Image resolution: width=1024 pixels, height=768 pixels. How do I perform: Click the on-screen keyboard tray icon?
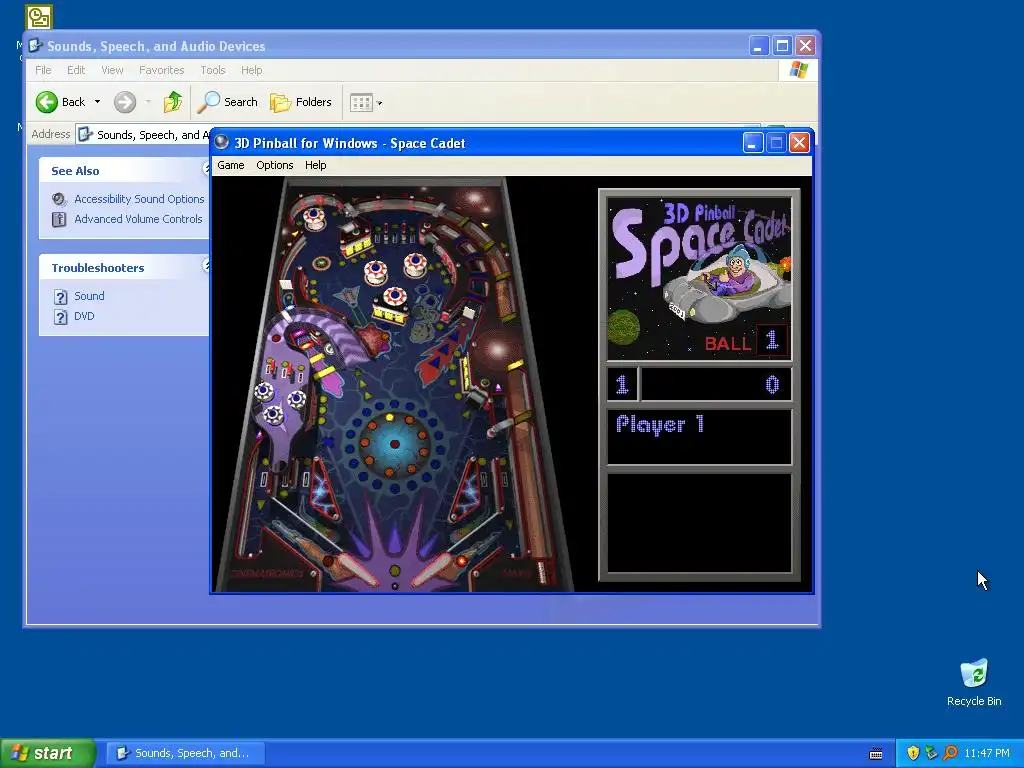coord(876,754)
